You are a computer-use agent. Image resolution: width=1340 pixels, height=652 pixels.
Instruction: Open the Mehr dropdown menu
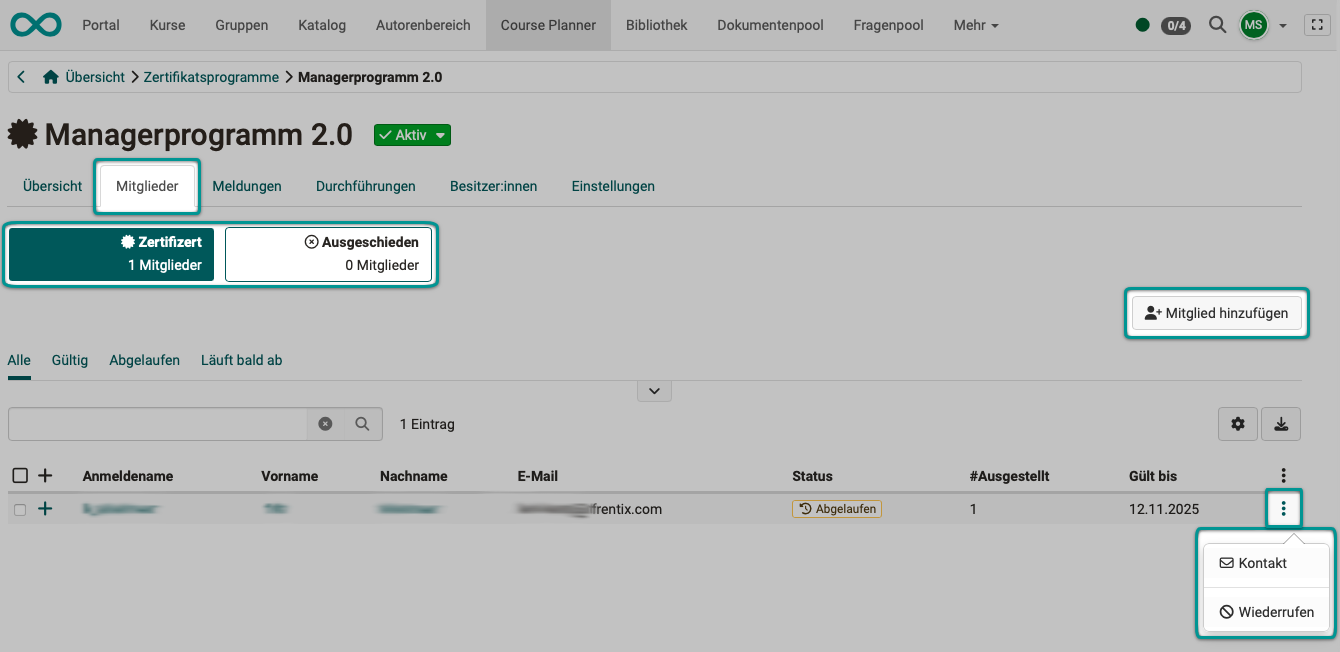[975, 25]
